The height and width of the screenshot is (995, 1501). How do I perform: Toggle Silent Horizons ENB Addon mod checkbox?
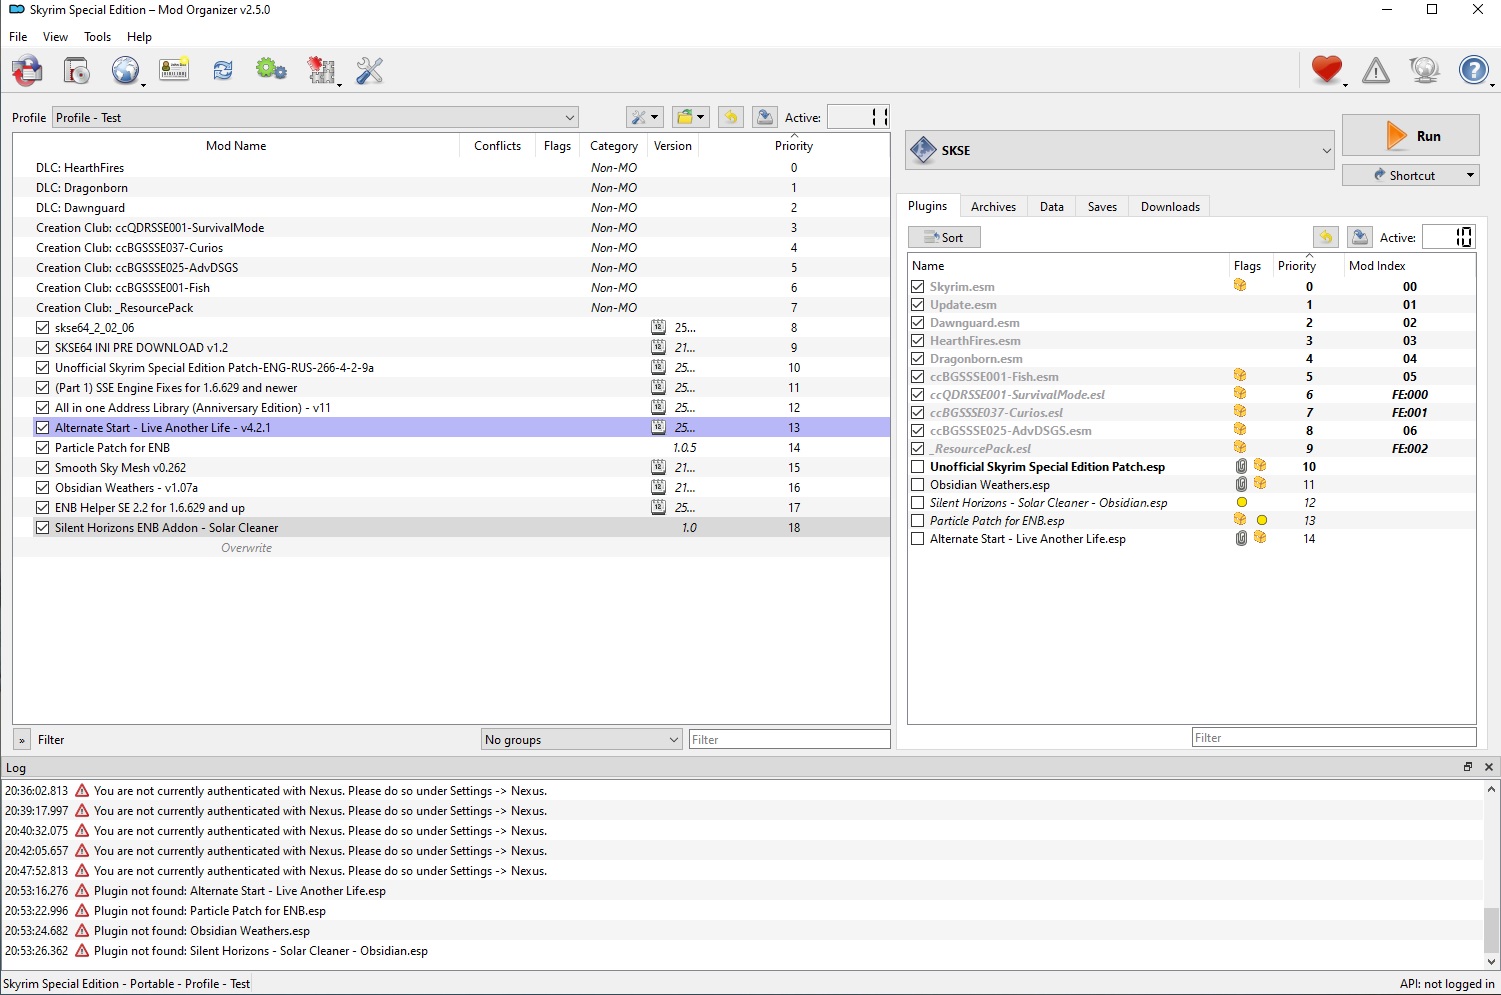(x=42, y=527)
